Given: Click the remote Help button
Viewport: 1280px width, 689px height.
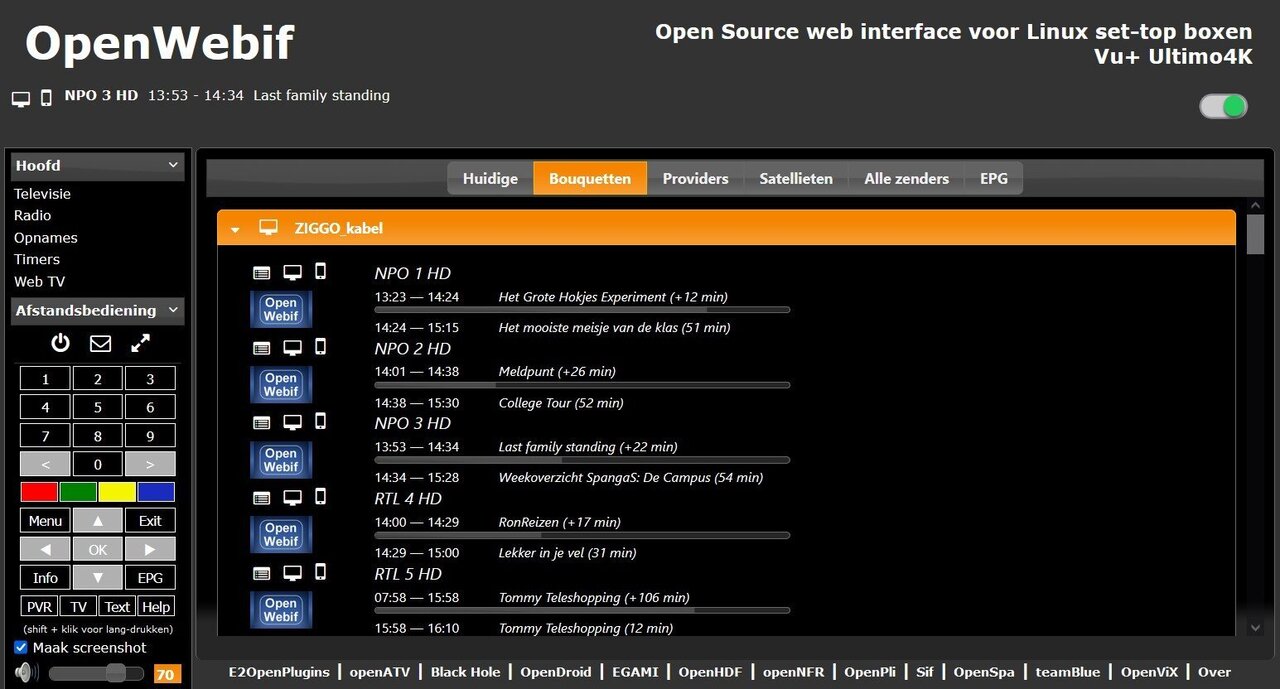Looking at the screenshot, I should pyautogui.click(x=156, y=607).
